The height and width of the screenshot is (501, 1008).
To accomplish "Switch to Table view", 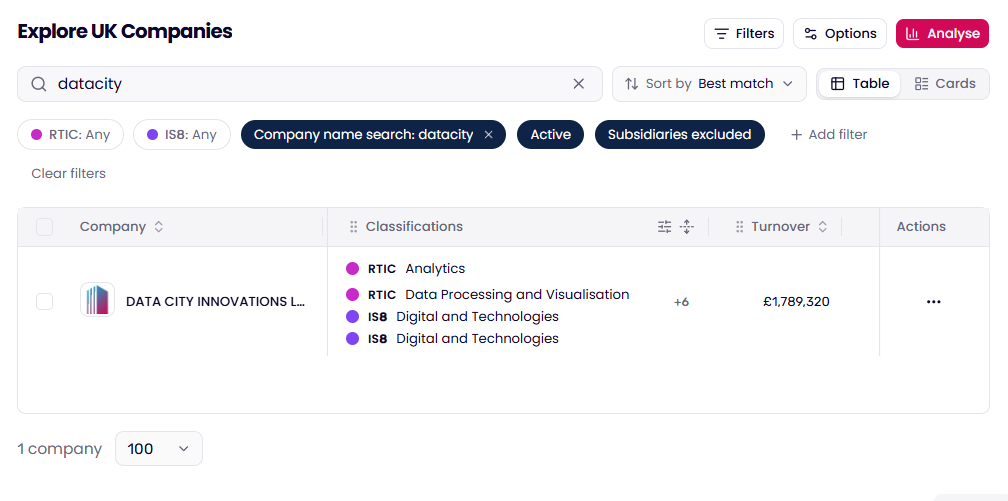I will pyautogui.click(x=860, y=84).
